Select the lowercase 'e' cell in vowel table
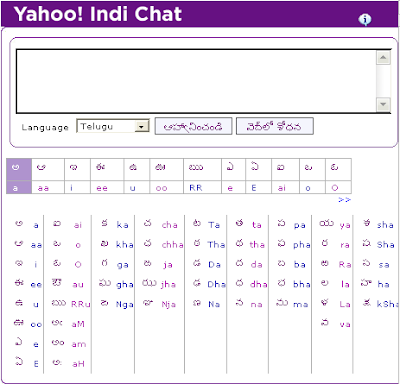The image size is (400, 384). (233, 188)
